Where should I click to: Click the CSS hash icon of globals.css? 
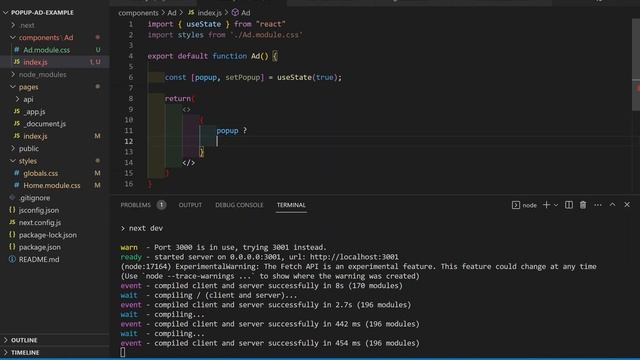[x=16, y=173]
